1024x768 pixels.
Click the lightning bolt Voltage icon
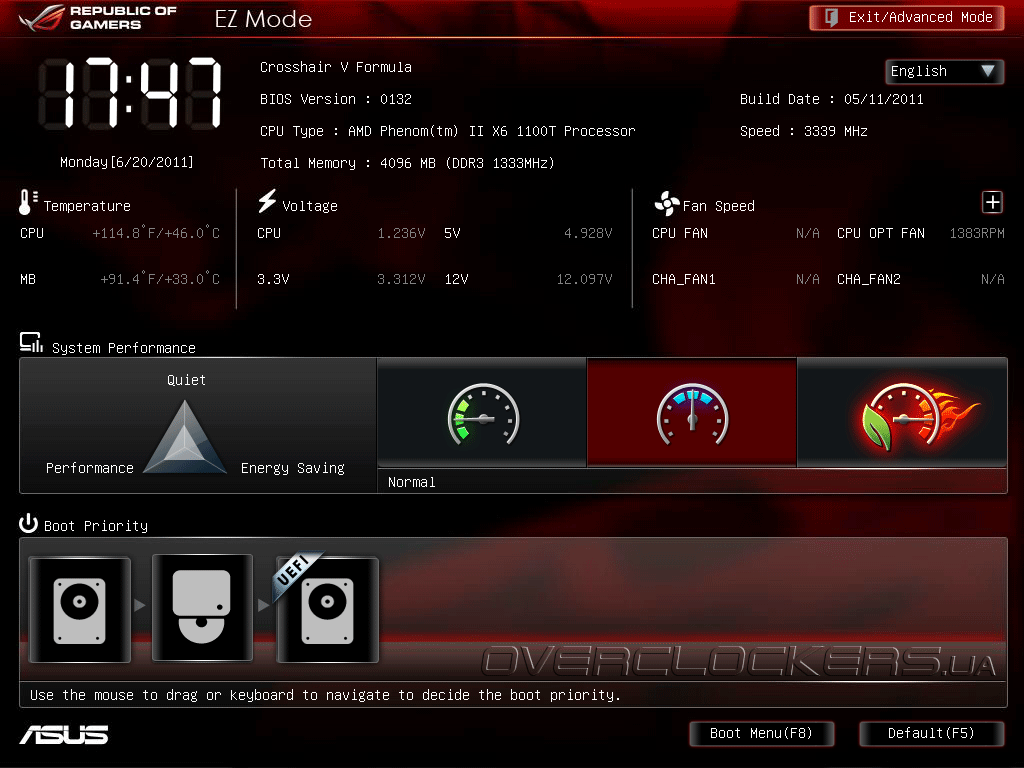pos(266,201)
